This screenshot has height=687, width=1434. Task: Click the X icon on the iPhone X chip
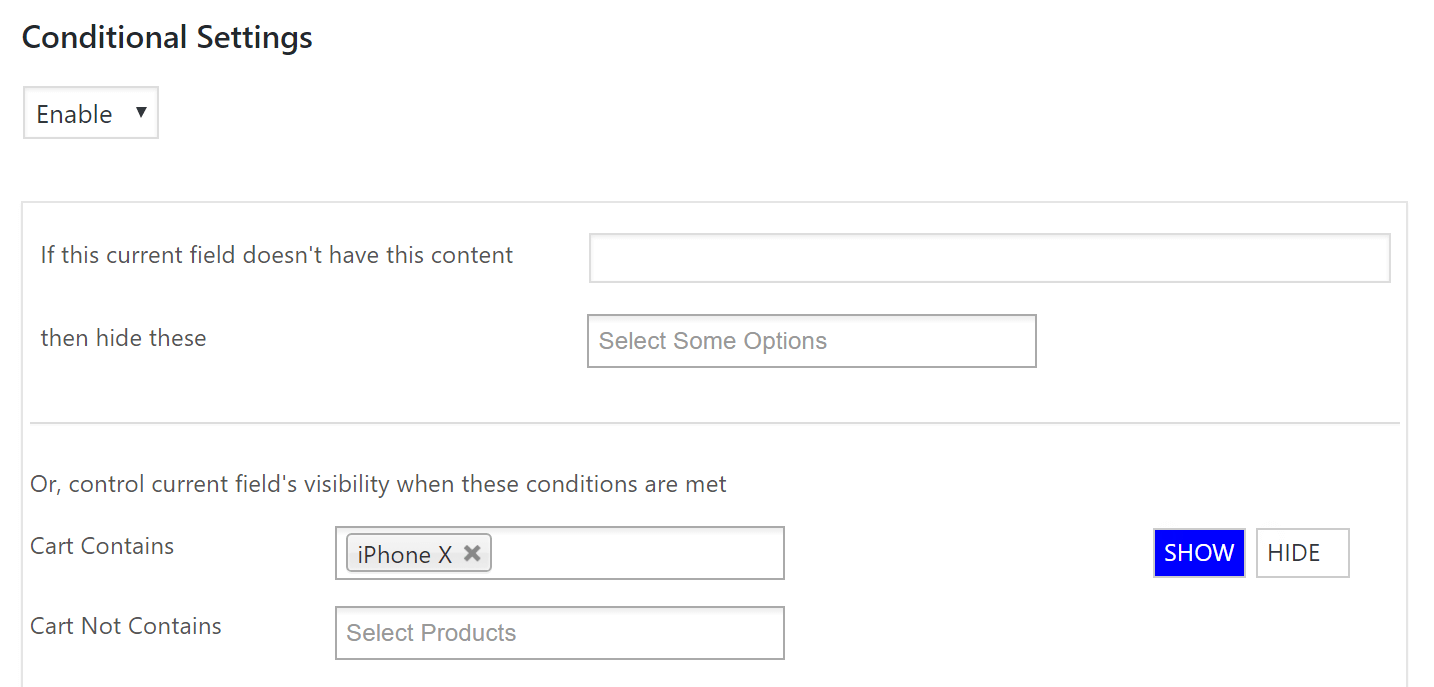point(472,552)
